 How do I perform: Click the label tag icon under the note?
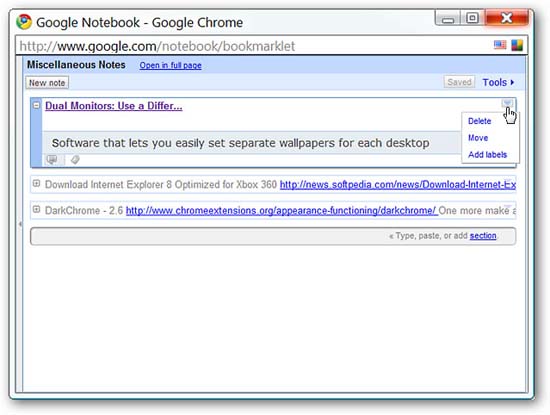(x=75, y=160)
